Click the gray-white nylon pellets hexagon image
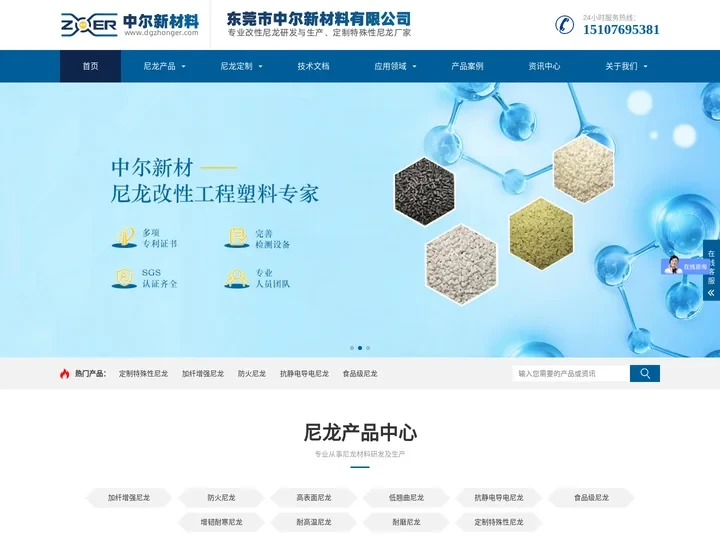This screenshot has width=720, height=540. (x=461, y=264)
